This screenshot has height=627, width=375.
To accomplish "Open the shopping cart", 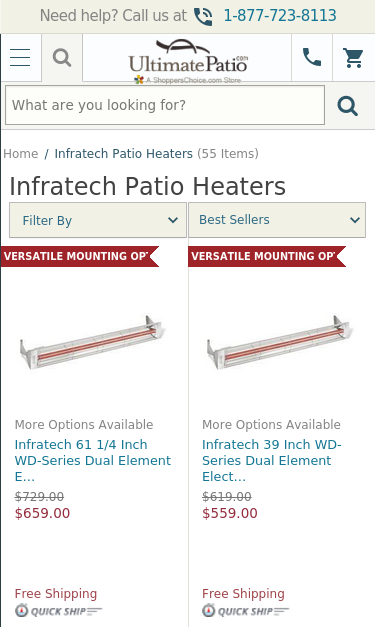I will [353, 58].
